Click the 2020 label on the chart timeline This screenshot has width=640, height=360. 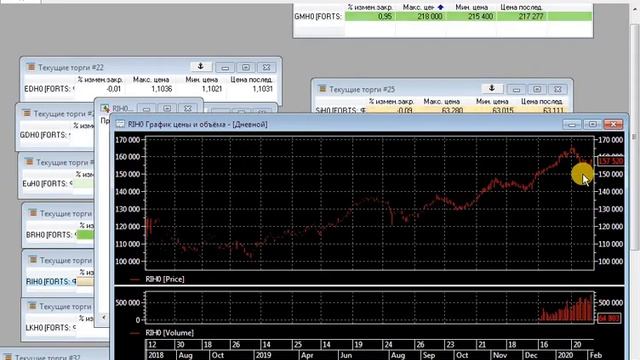coord(565,355)
